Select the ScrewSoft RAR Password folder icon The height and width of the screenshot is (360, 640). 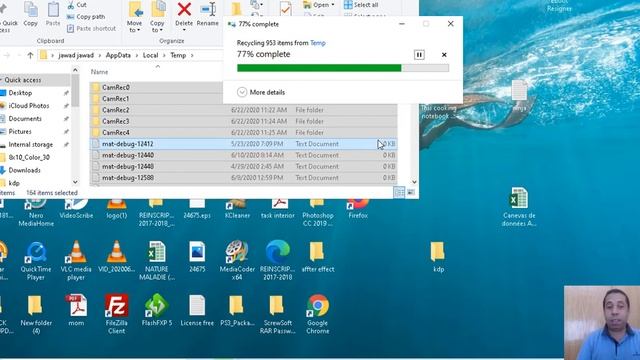click(277, 314)
